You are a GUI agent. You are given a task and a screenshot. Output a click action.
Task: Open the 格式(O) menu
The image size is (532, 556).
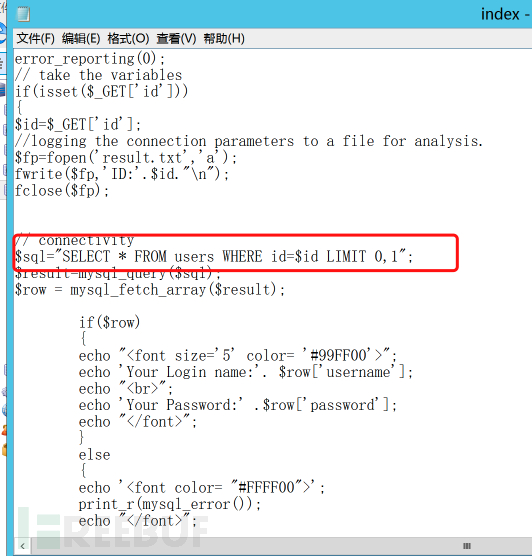pos(128,38)
